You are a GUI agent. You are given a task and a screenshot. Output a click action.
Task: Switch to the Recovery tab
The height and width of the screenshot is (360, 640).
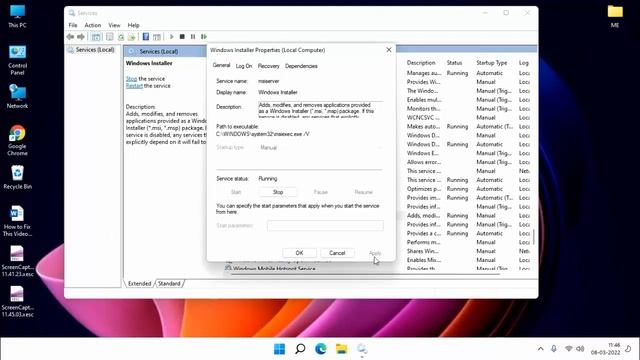(x=269, y=66)
